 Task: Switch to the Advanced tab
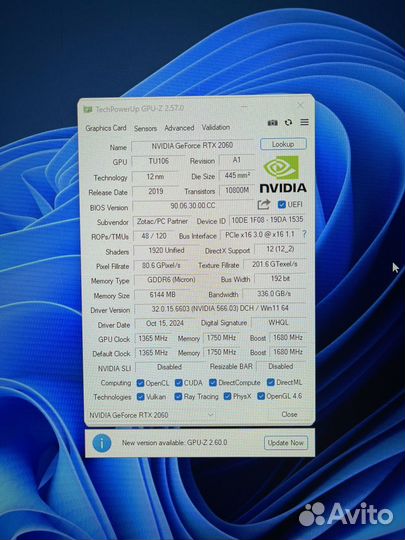179,128
